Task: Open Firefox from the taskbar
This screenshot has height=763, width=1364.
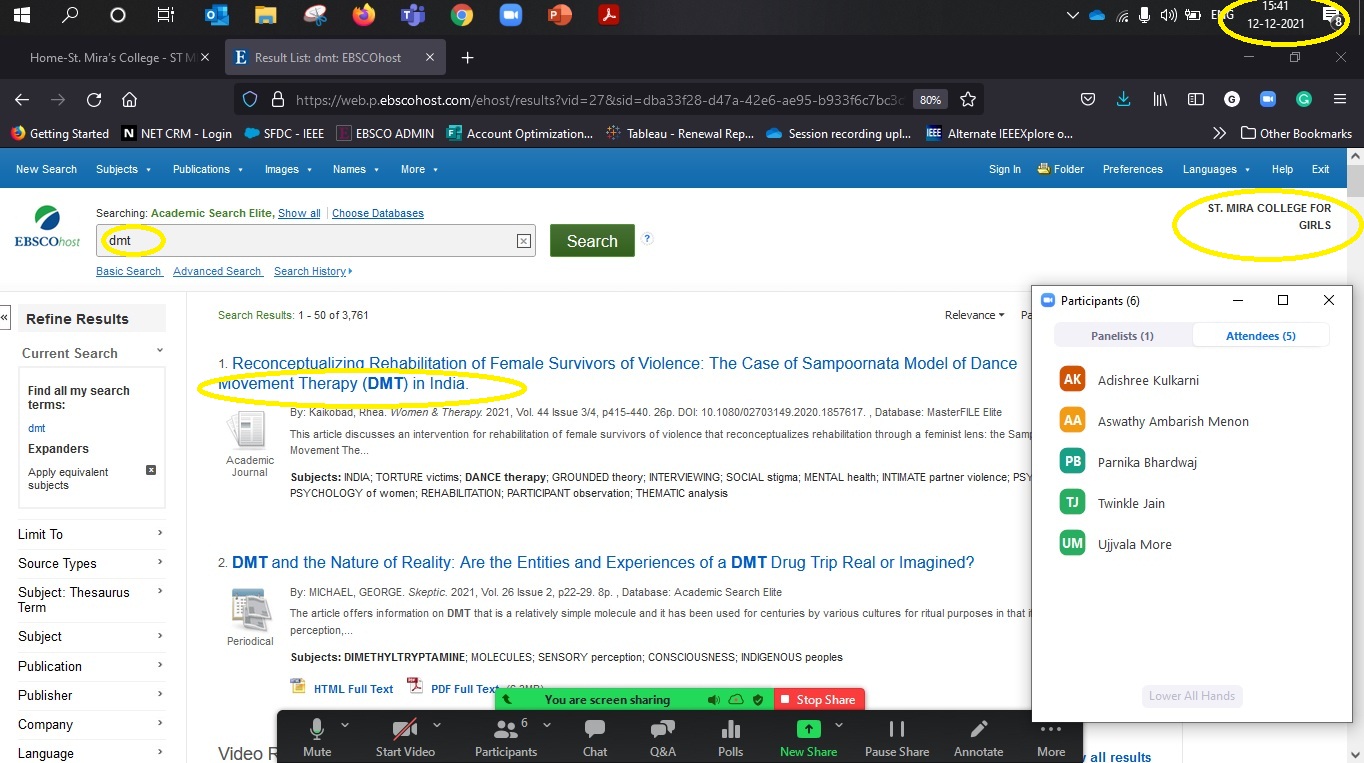Action: pyautogui.click(x=363, y=15)
